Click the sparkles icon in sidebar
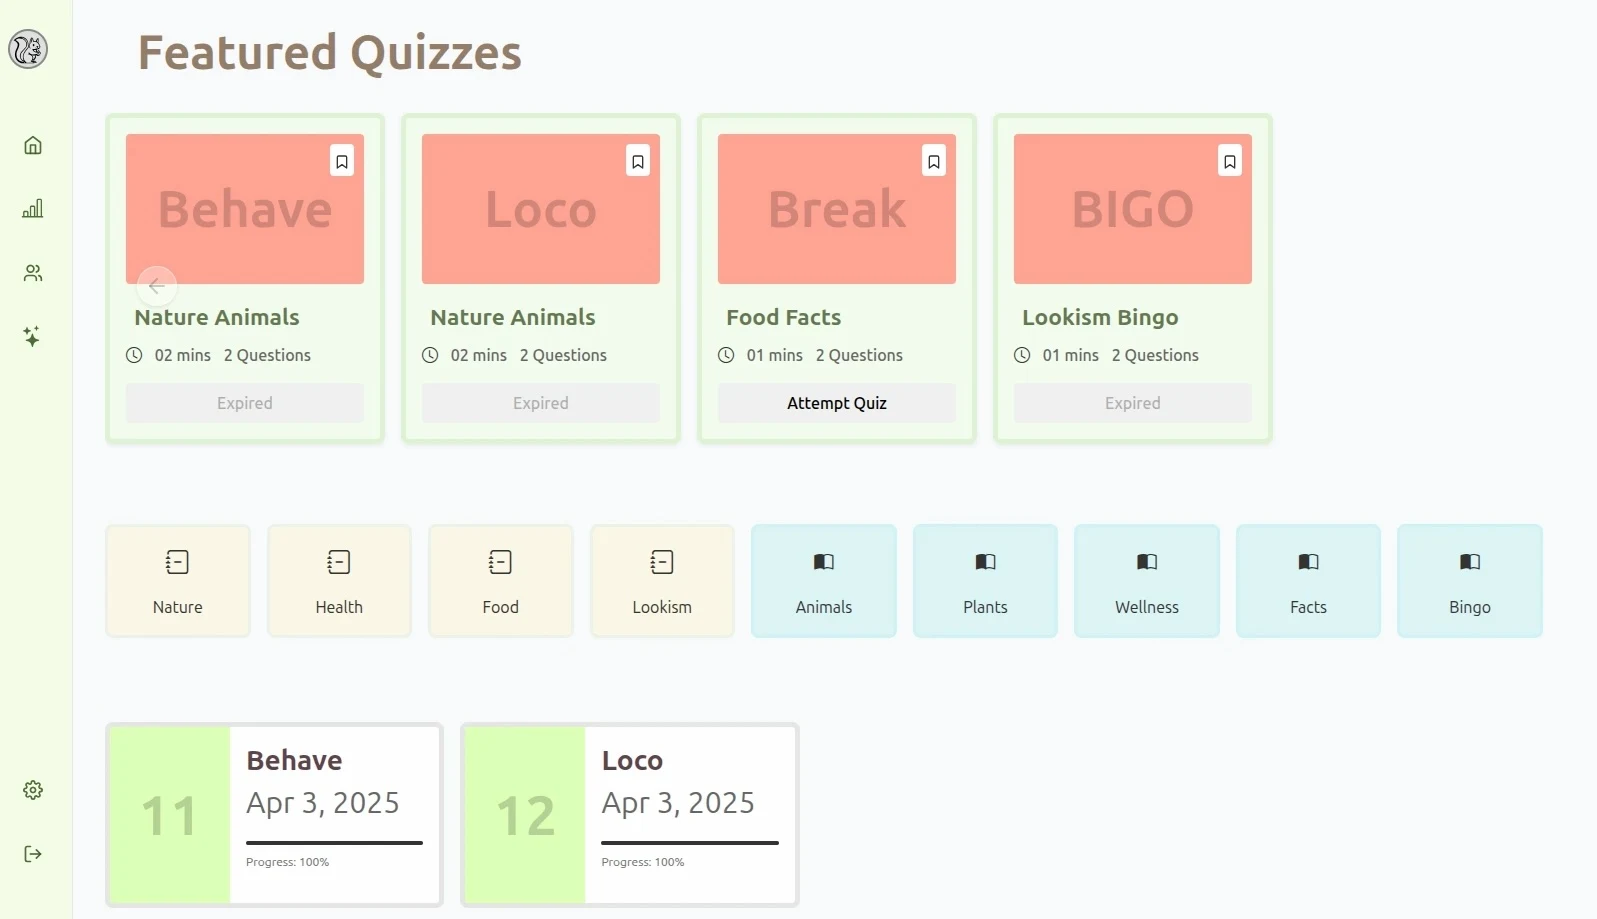Image resolution: width=1597 pixels, height=919 pixels. tap(33, 337)
